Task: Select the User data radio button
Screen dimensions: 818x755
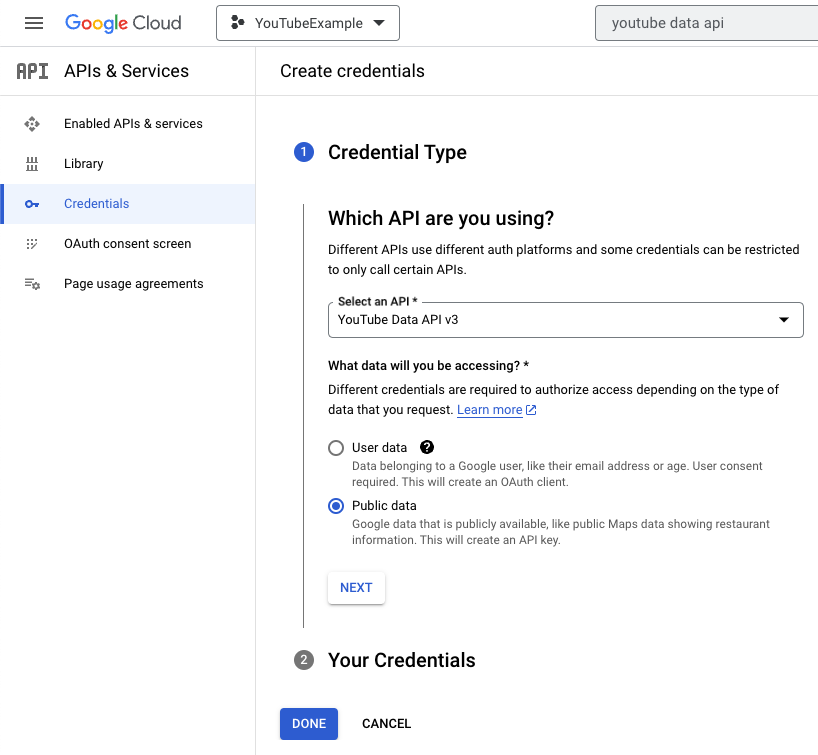Action: coord(336,448)
